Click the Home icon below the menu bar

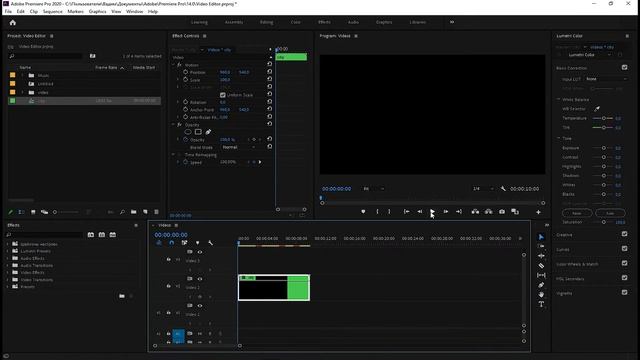coord(13,22)
